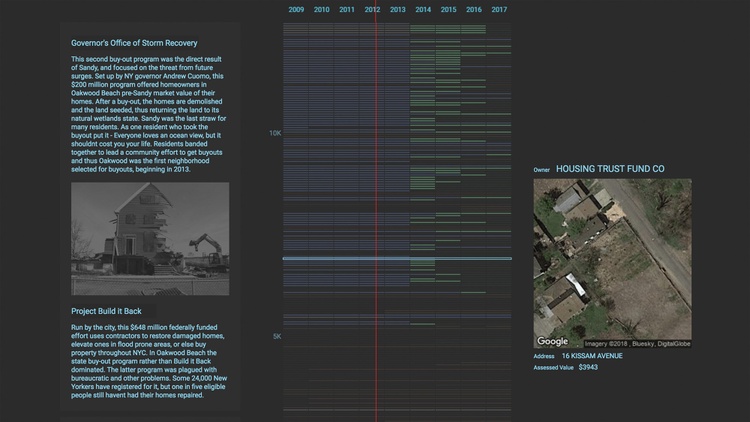Select the 2014 year label
The width and height of the screenshot is (750, 422).
click(x=423, y=10)
